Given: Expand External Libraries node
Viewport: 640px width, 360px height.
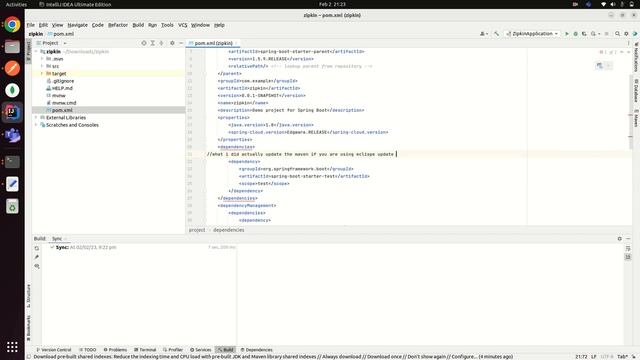Looking at the screenshot, I should coord(36,118).
